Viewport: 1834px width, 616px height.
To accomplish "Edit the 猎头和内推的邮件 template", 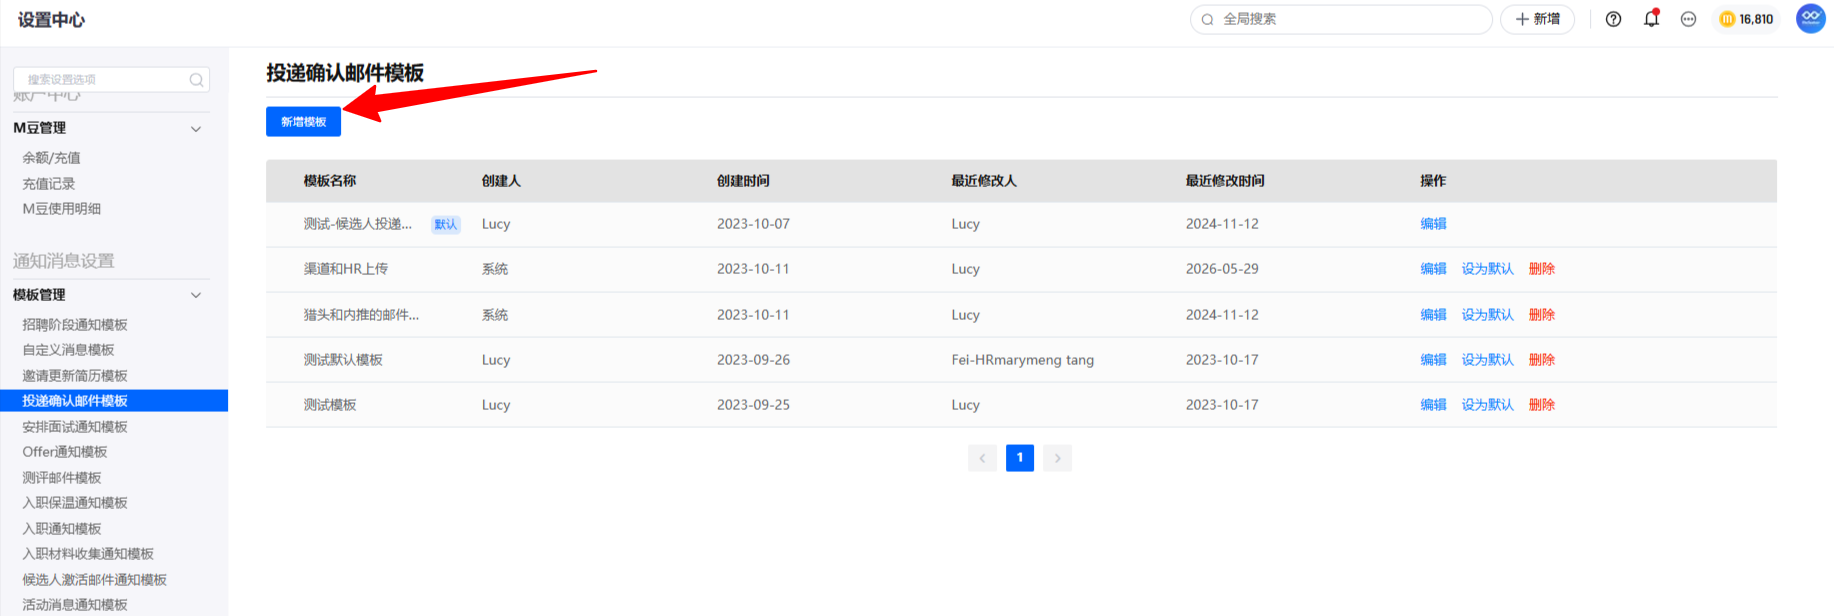I will pos(1433,315).
